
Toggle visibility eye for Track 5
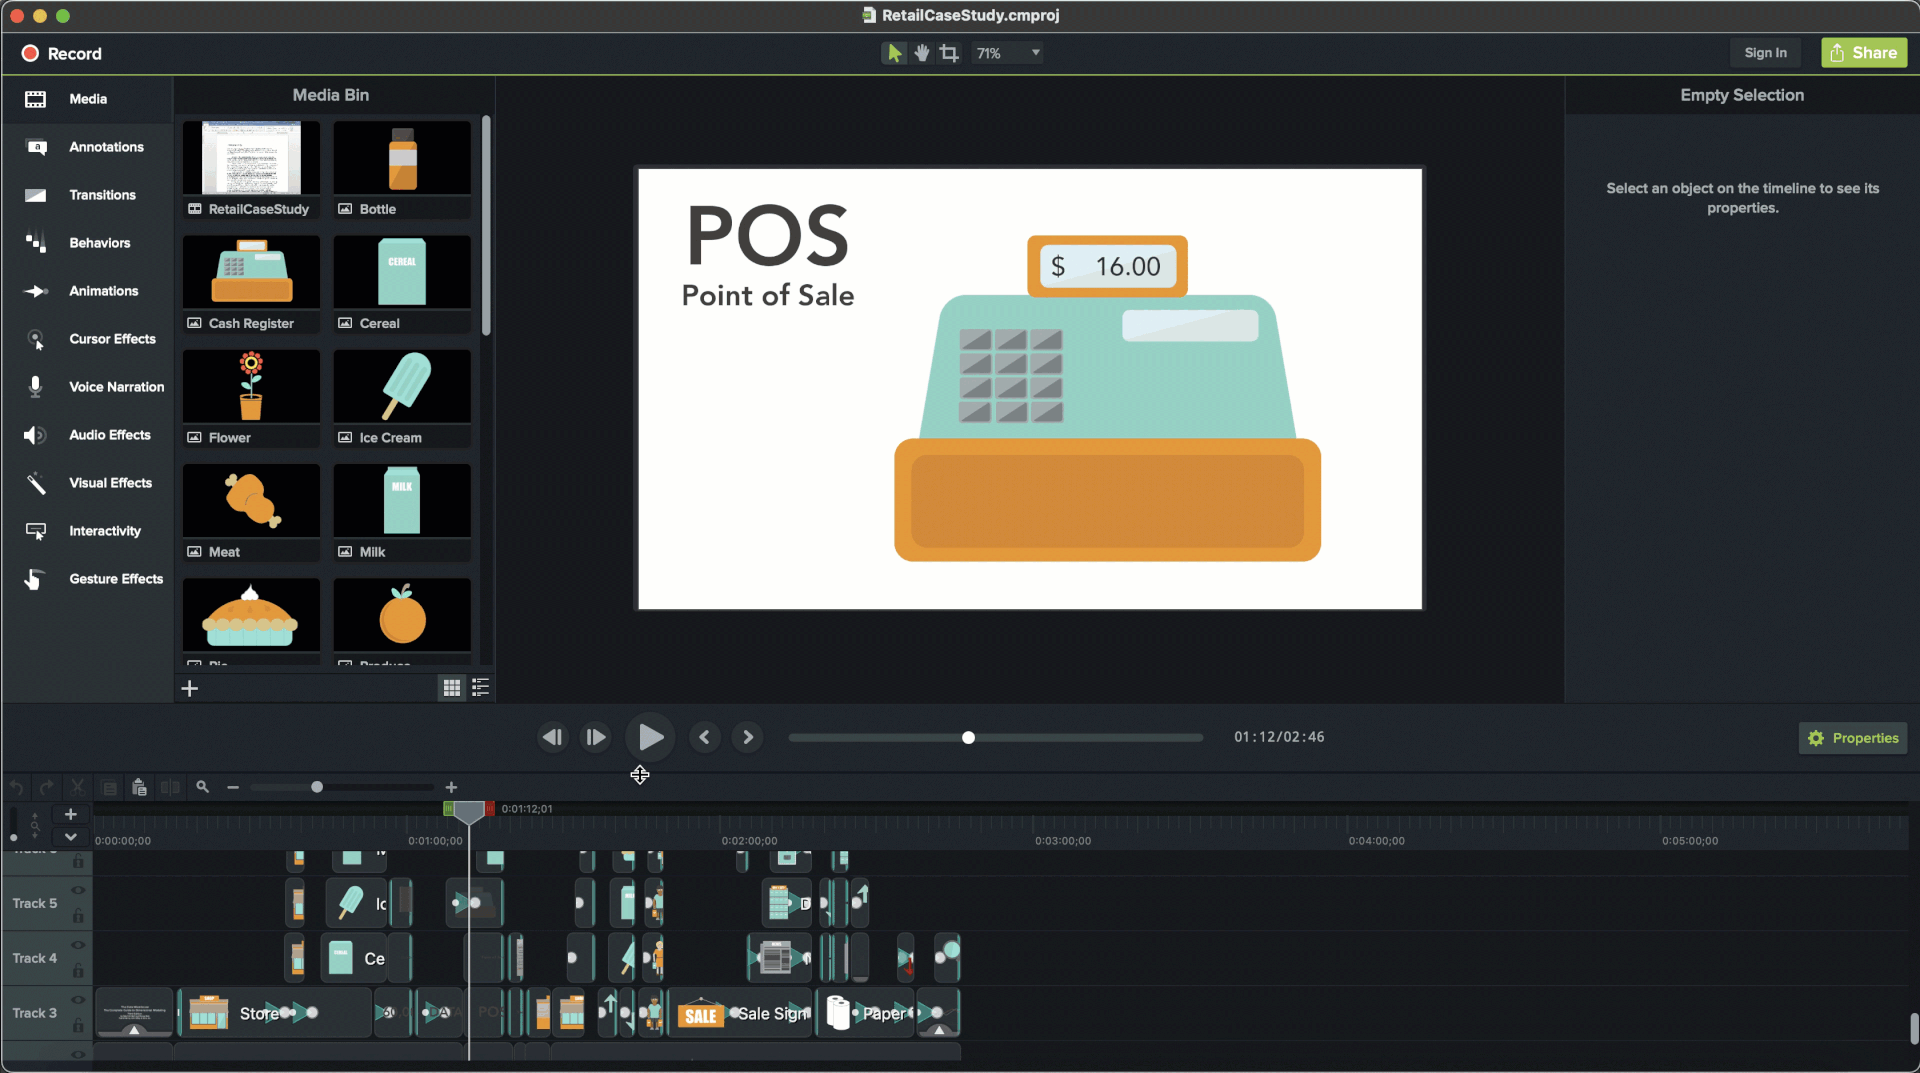coord(78,890)
